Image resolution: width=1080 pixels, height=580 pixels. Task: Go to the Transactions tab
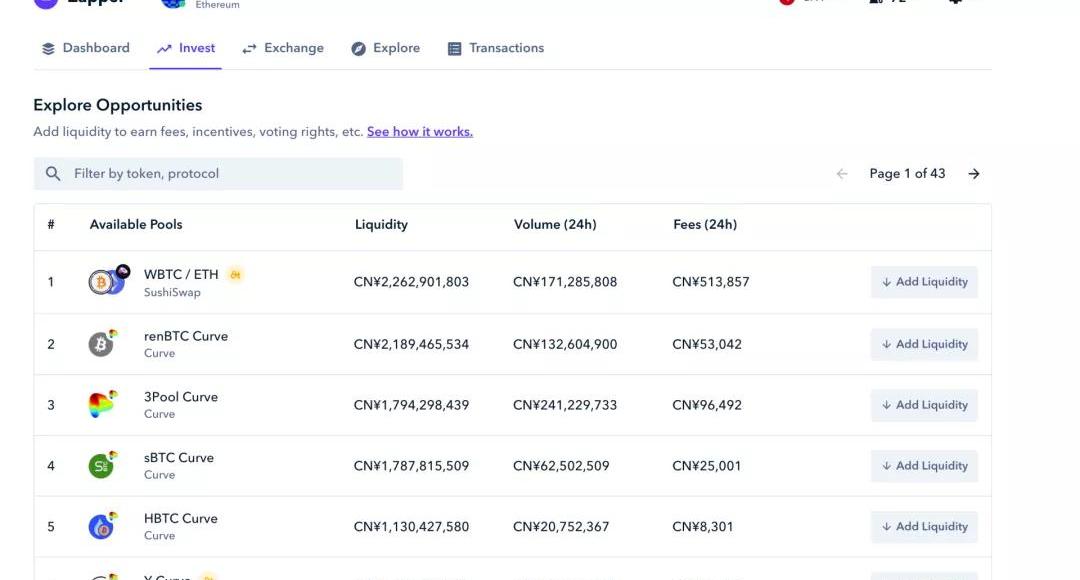(495, 48)
